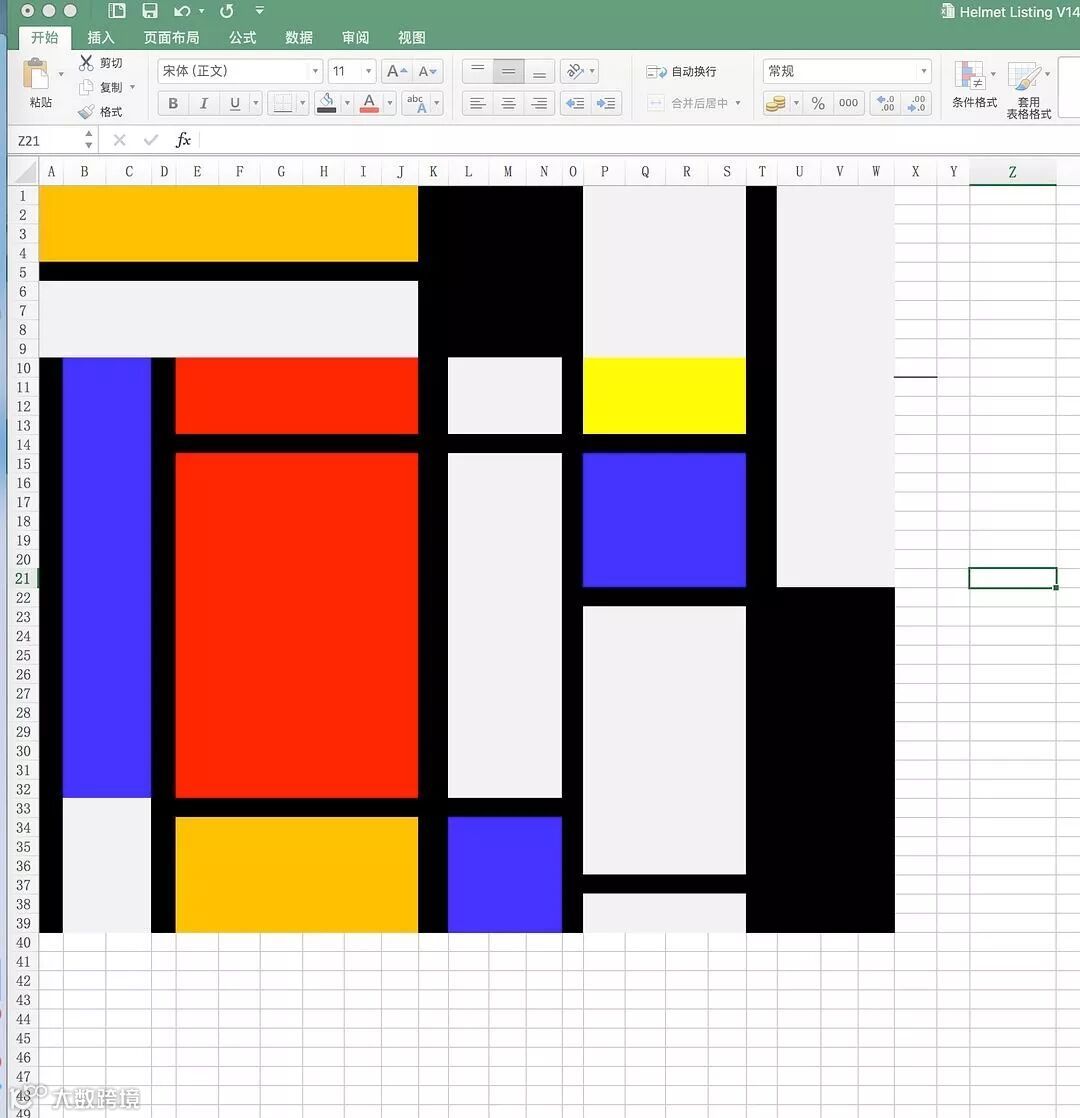Click the decrease decimal icon
Image resolution: width=1080 pixels, height=1118 pixels.
pyautogui.click(x=916, y=103)
